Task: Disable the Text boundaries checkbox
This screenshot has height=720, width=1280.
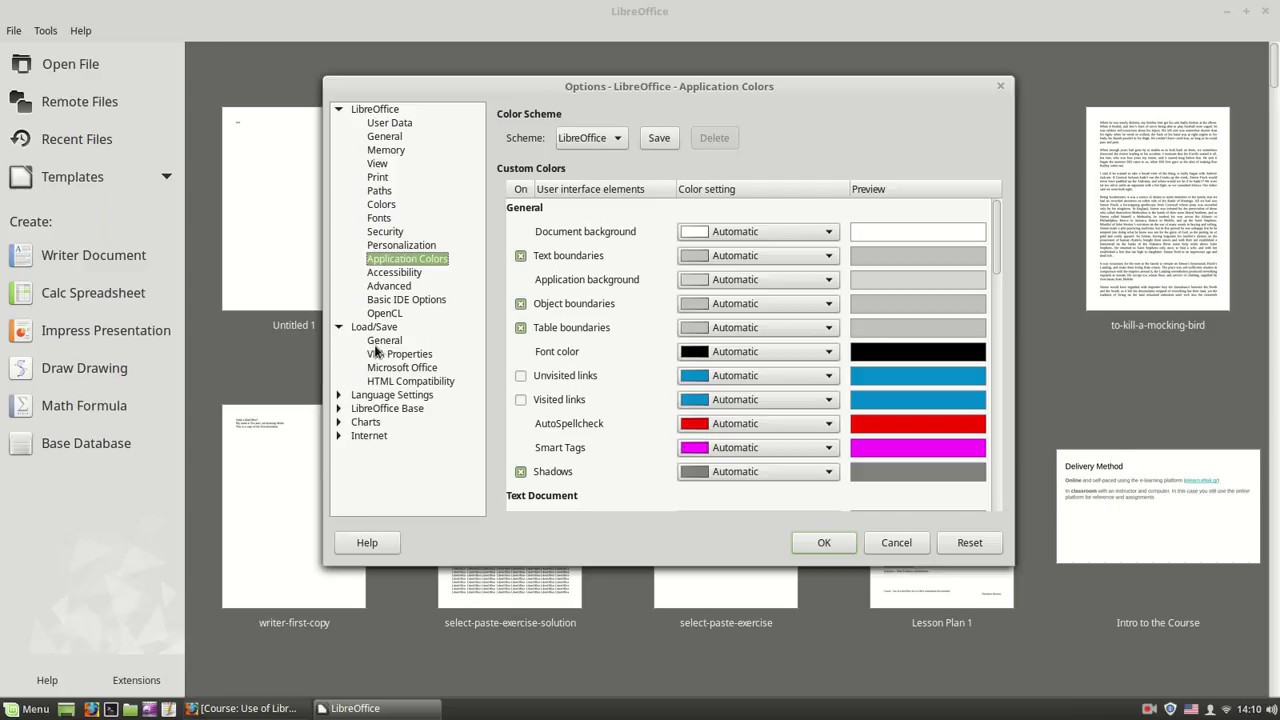Action: coord(520,256)
